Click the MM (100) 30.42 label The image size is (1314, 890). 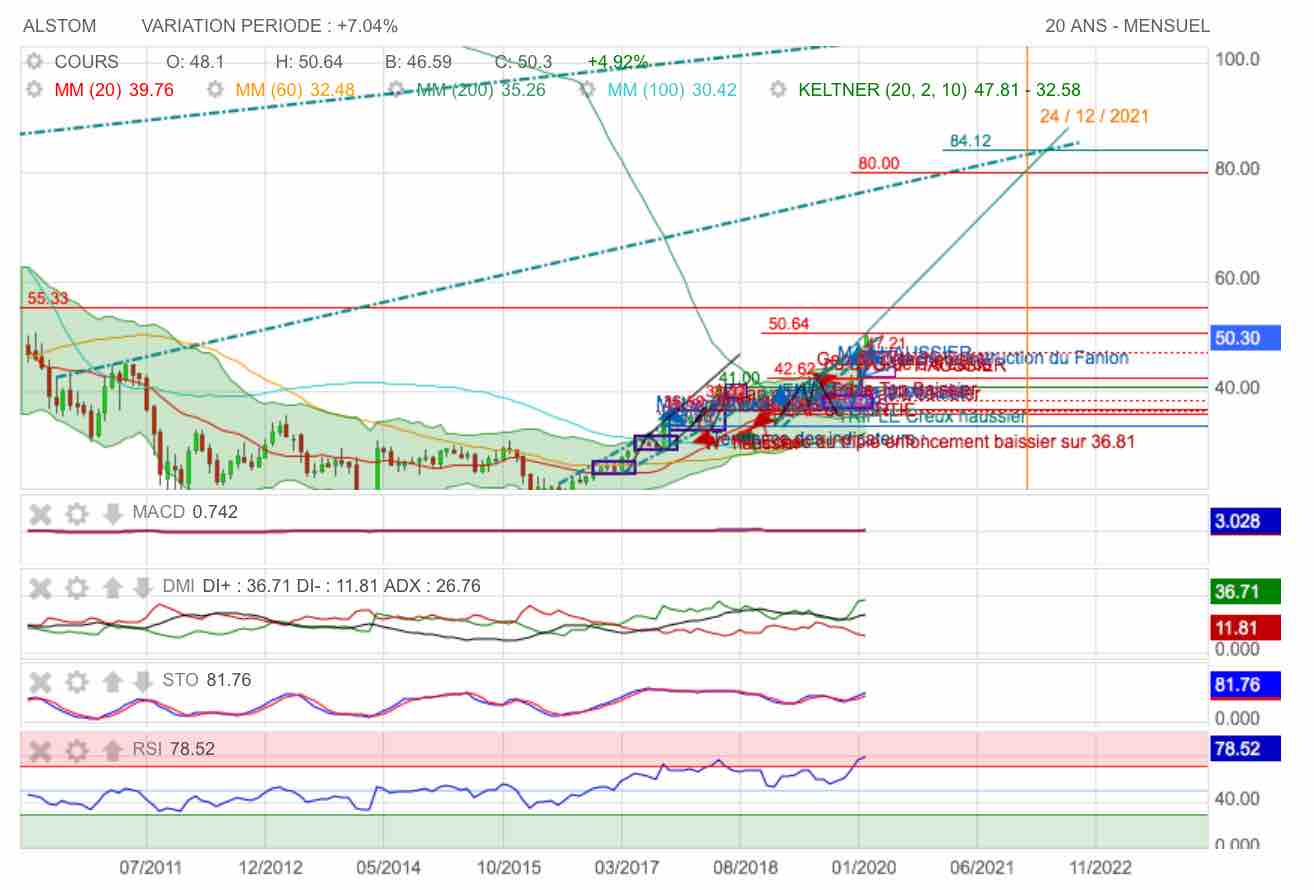point(672,90)
